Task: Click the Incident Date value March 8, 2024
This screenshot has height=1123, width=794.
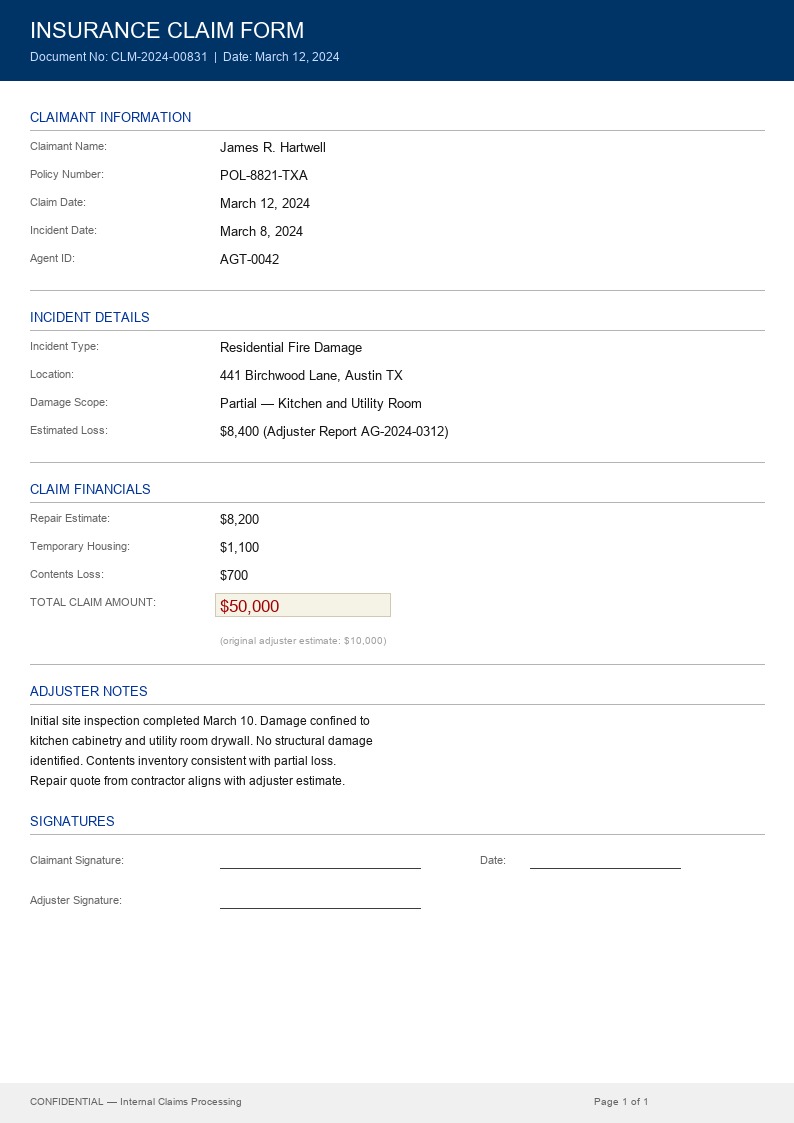Action: point(261,232)
